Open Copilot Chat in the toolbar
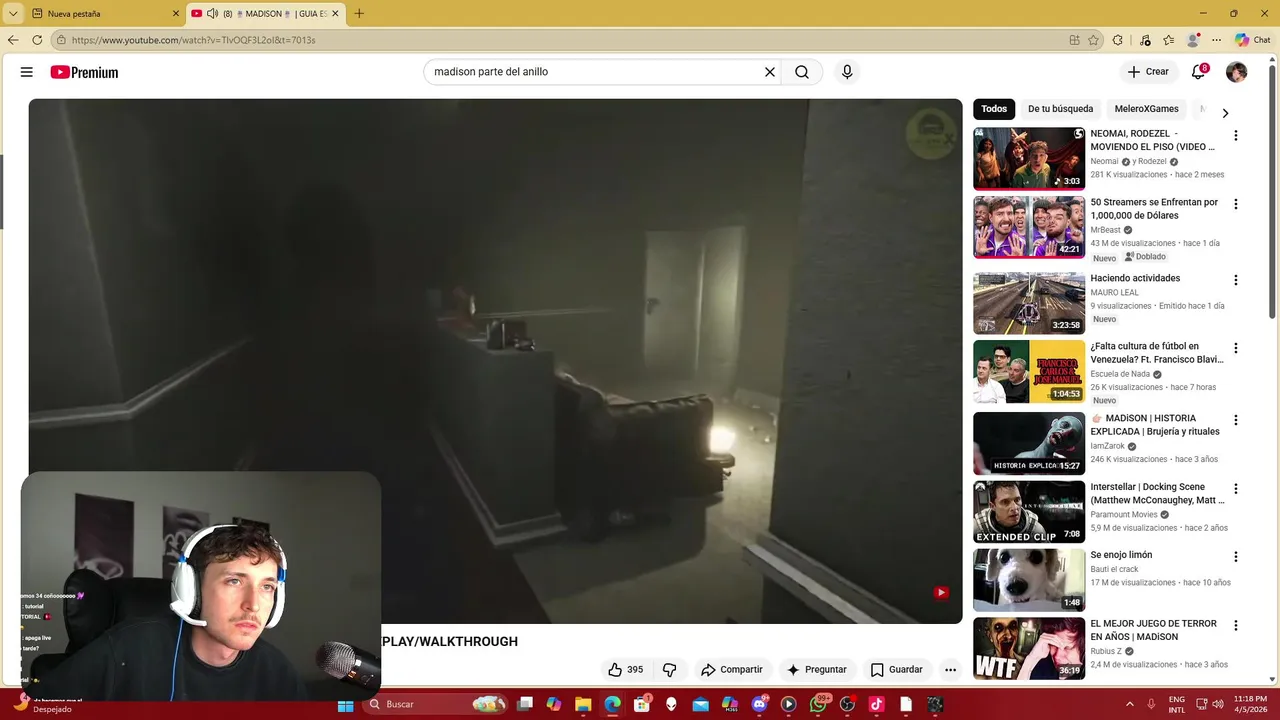This screenshot has width=1280, height=720. (1252, 40)
